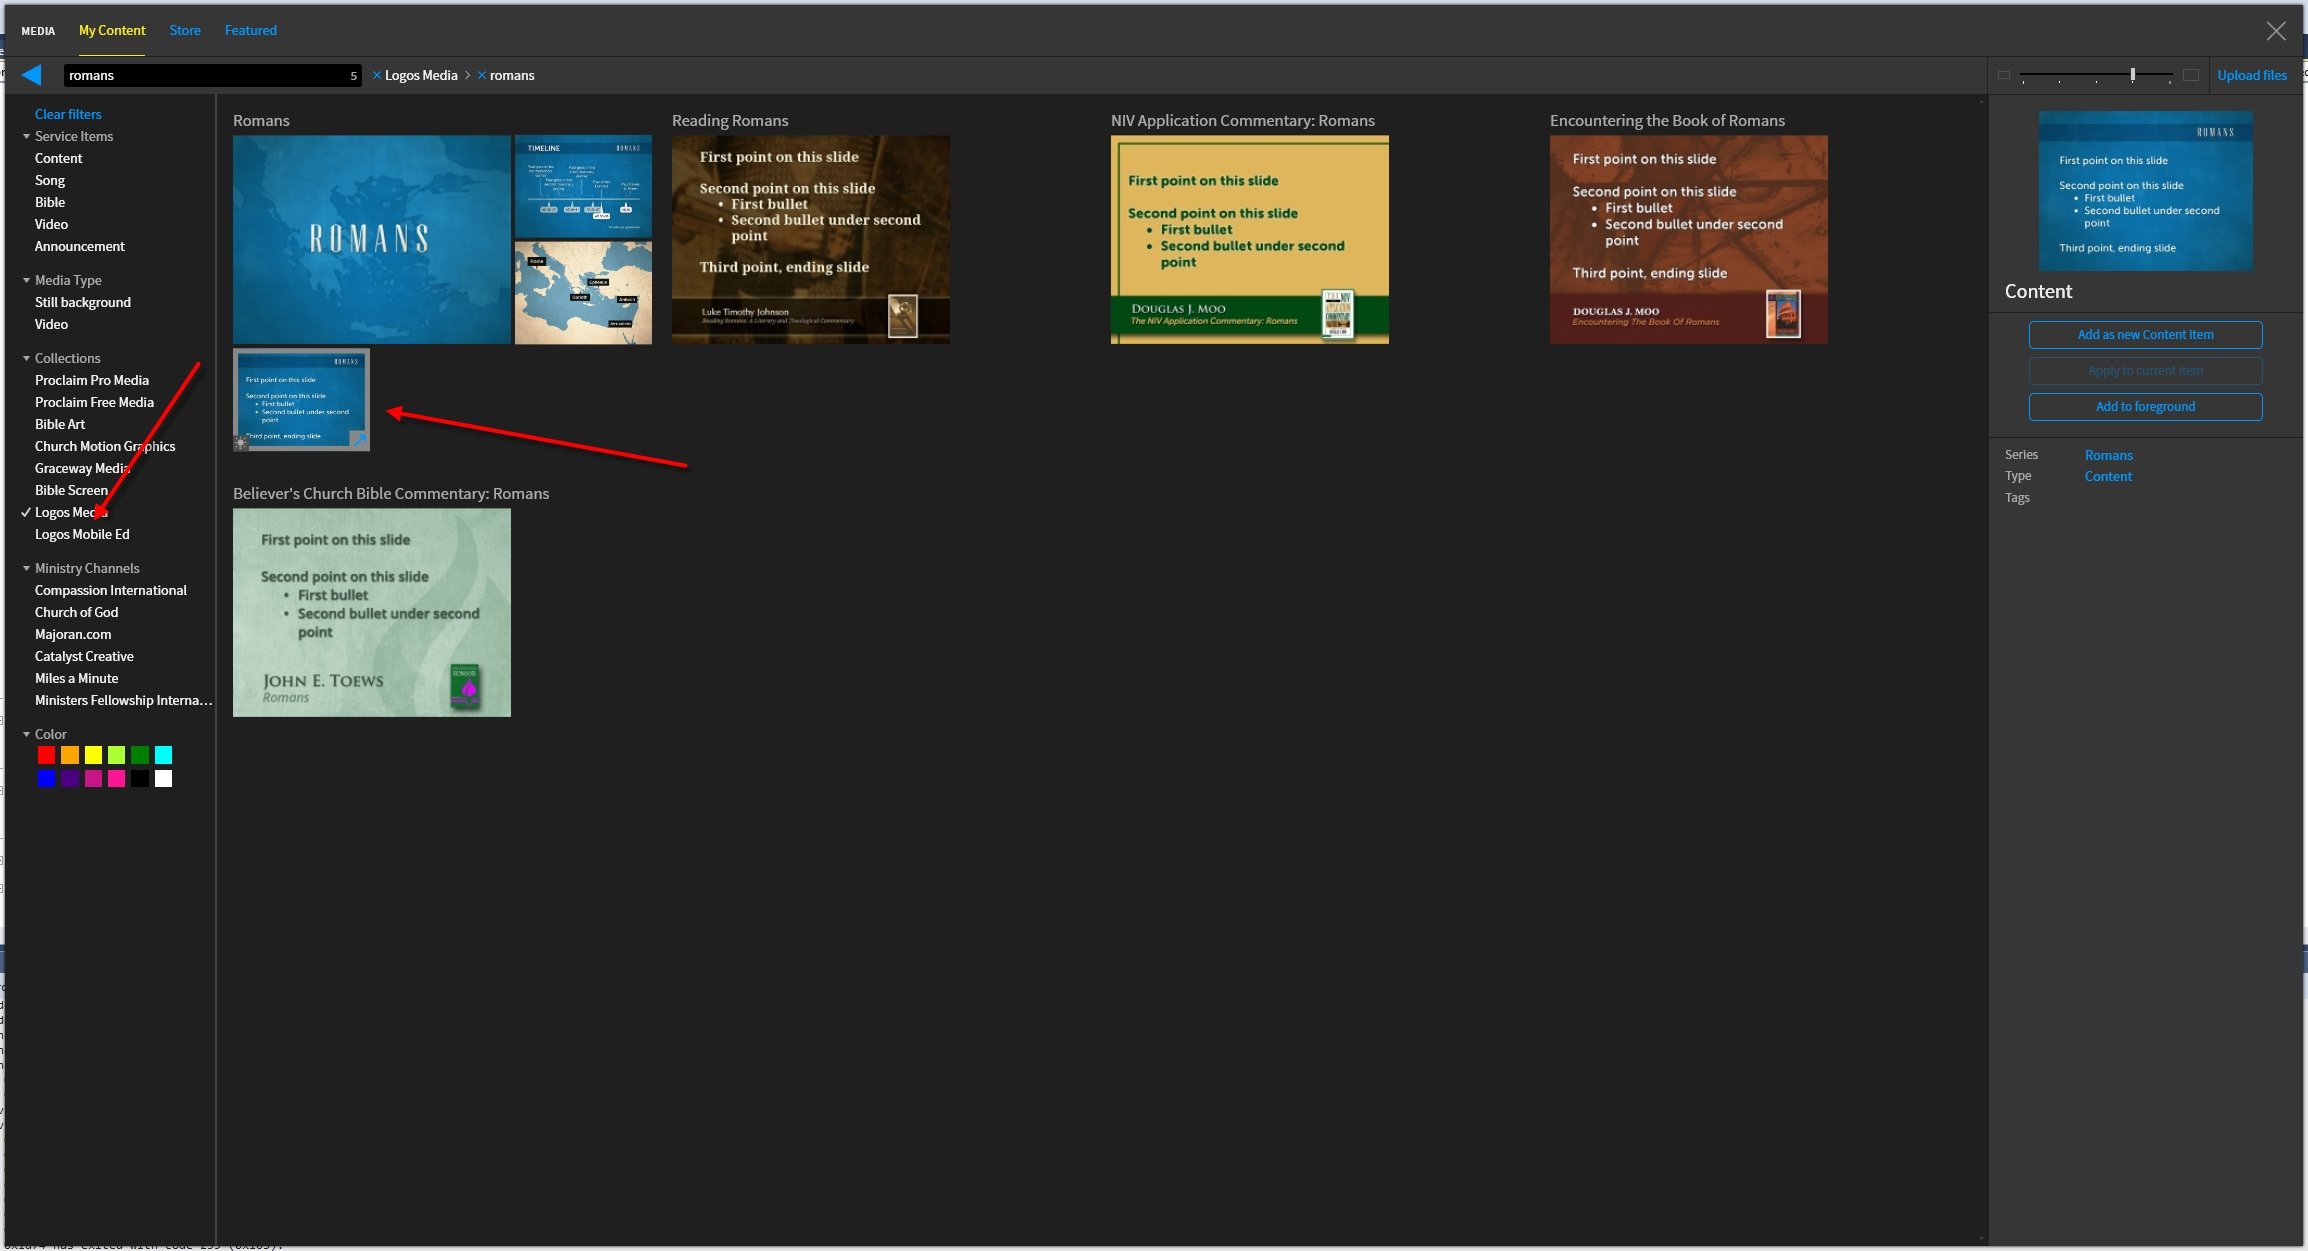Viewport: 2308px width, 1251px height.
Task: Click the Upload files link
Action: pyautogui.click(x=2251, y=75)
